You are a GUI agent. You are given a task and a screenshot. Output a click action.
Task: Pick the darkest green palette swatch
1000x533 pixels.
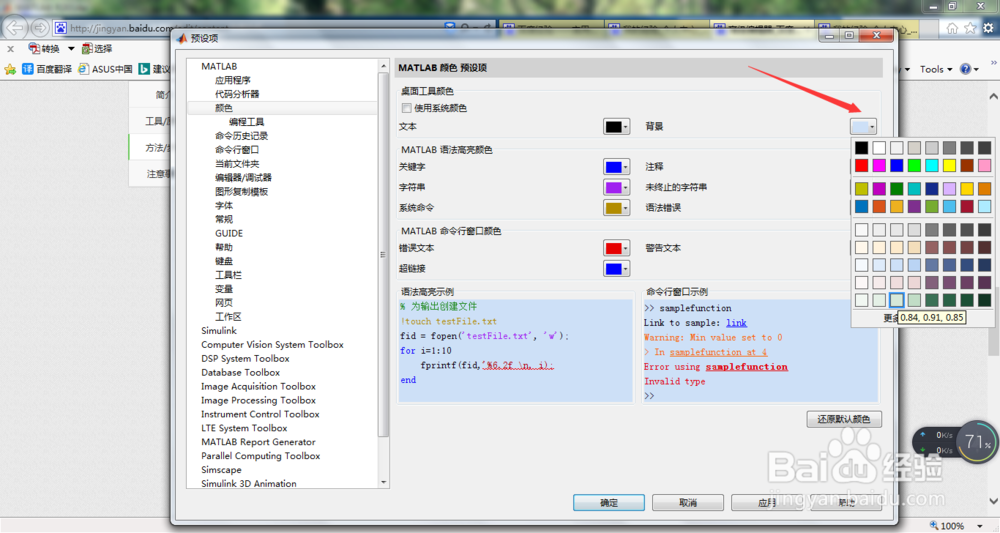click(985, 300)
